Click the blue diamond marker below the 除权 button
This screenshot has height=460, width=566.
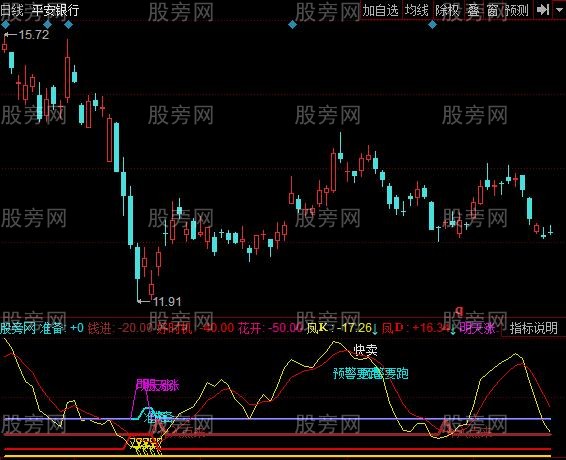(x=432, y=25)
